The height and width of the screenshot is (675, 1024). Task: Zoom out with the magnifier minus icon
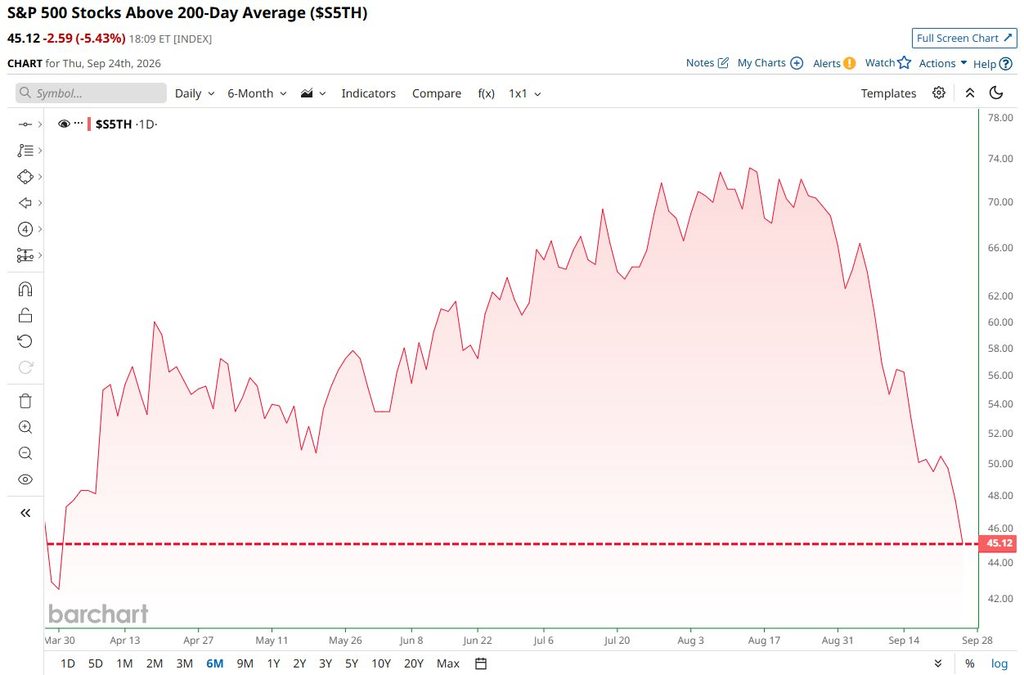25,453
